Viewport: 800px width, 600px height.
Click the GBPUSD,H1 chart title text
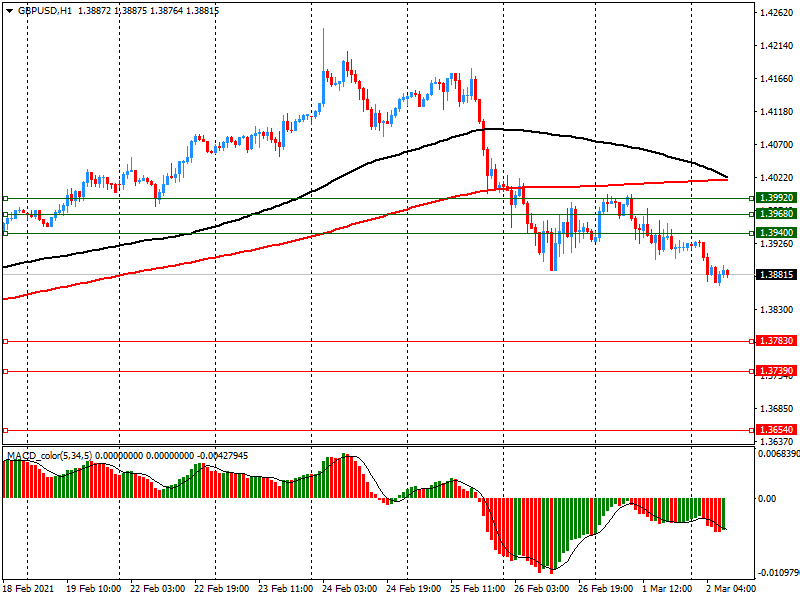[x=45, y=11]
